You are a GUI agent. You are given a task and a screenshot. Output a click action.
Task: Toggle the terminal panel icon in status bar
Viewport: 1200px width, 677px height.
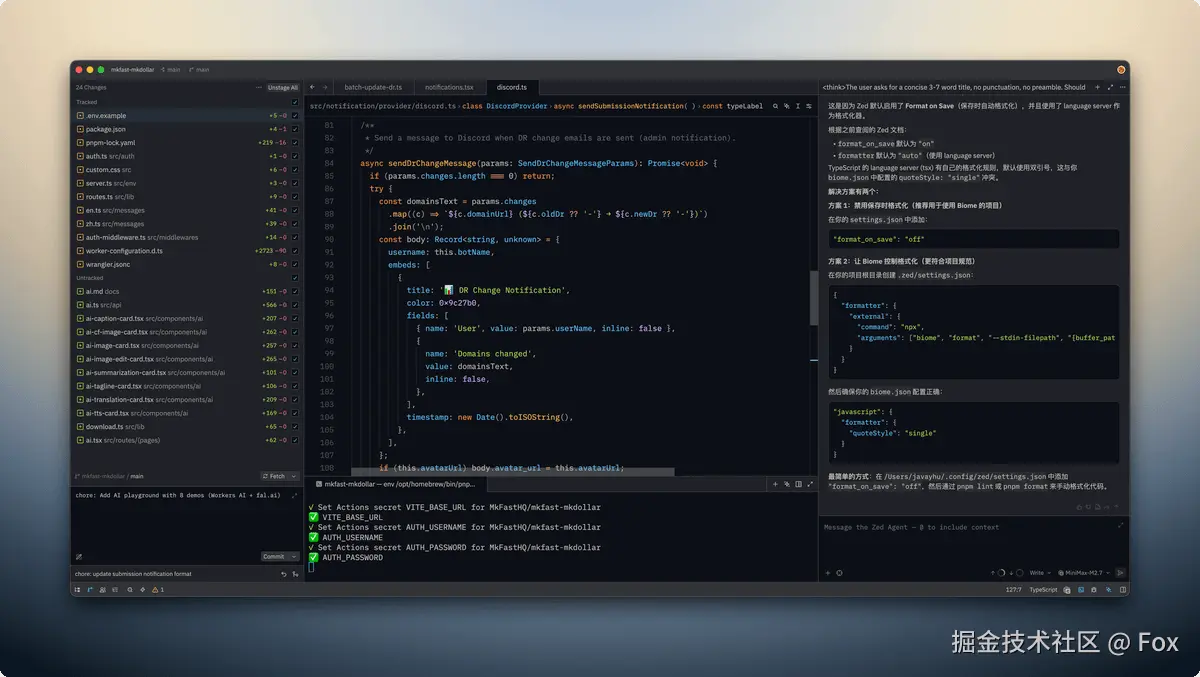[x=1081, y=590]
